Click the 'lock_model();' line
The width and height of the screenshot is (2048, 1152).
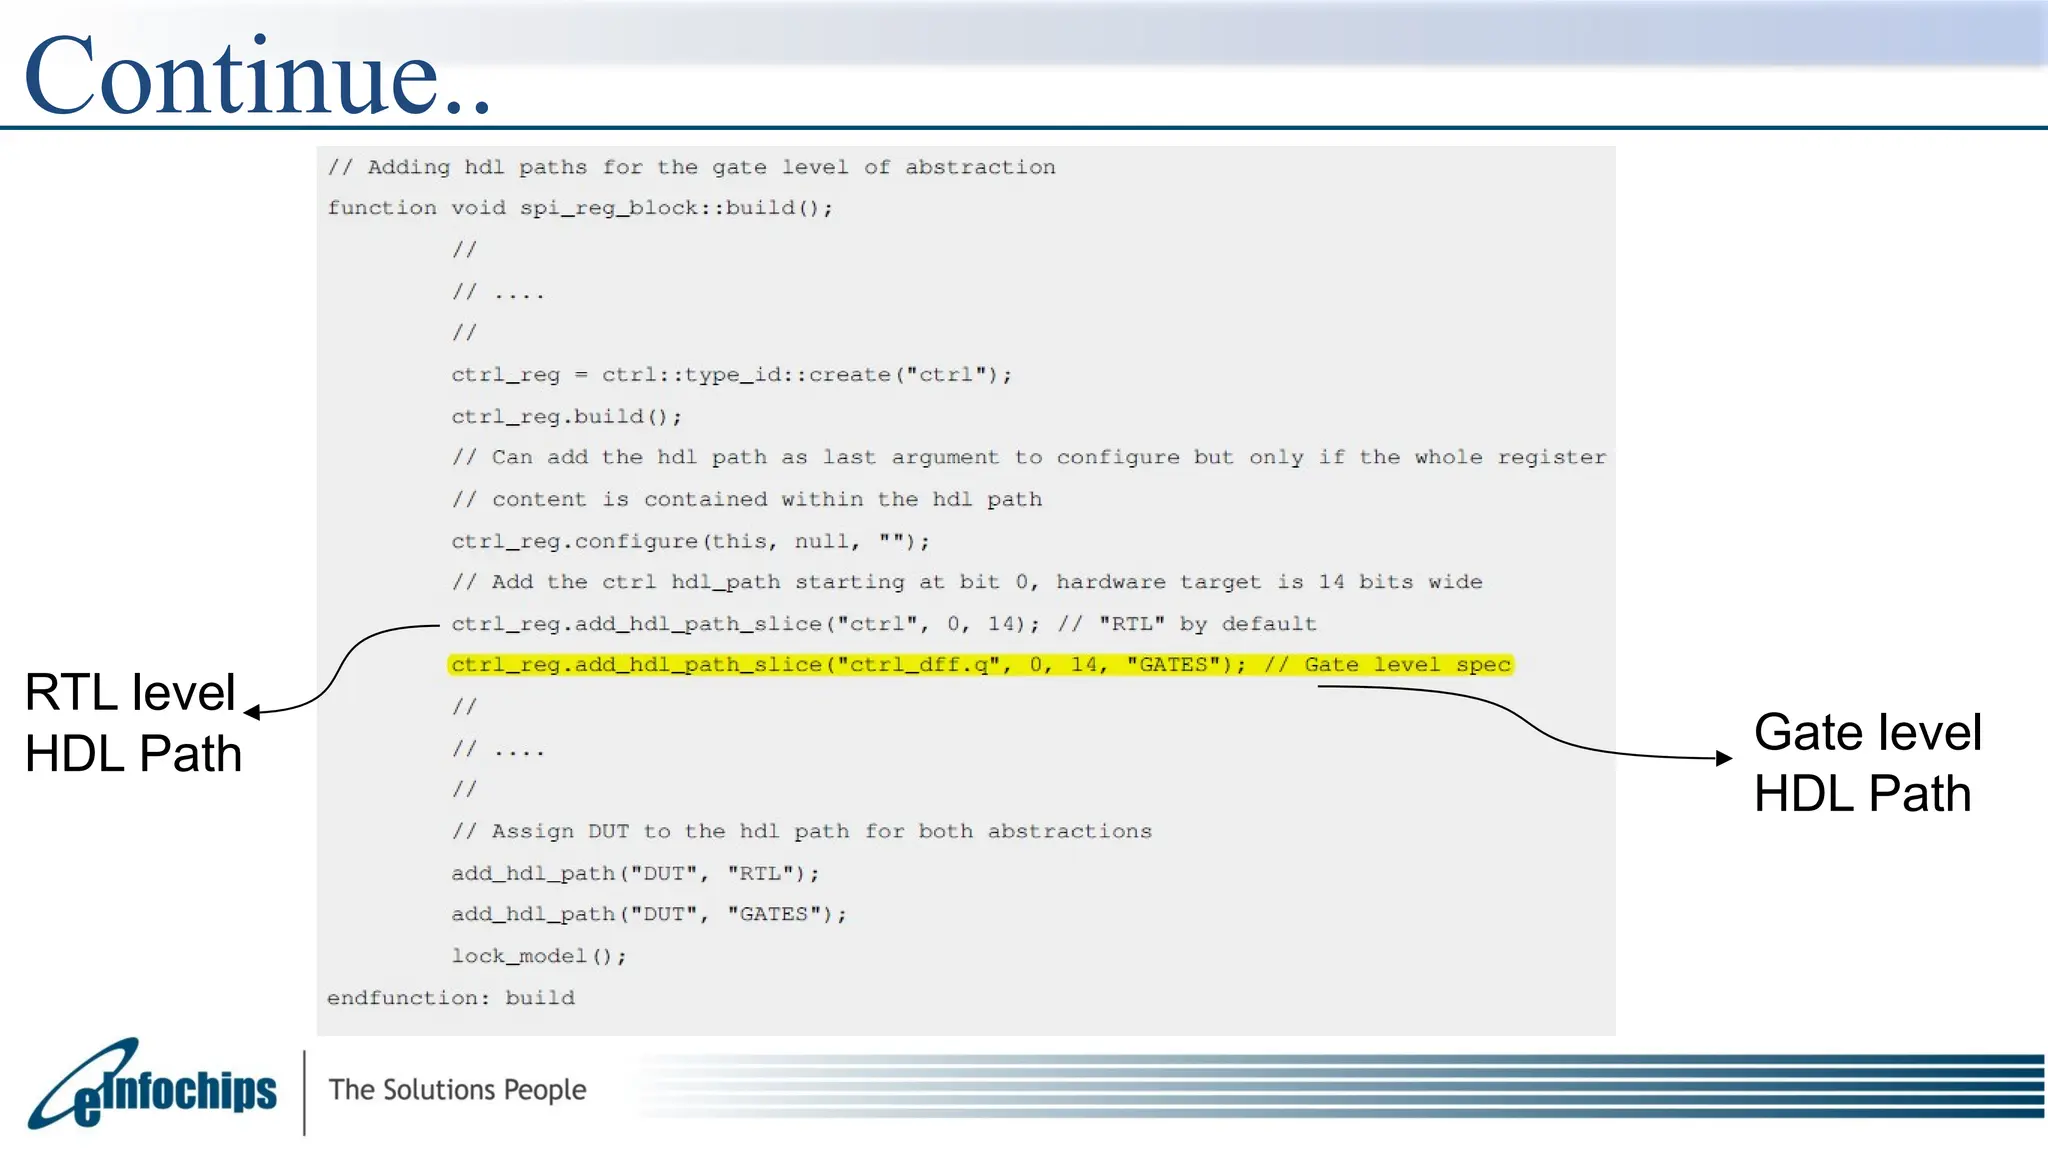tap(538, 957)
